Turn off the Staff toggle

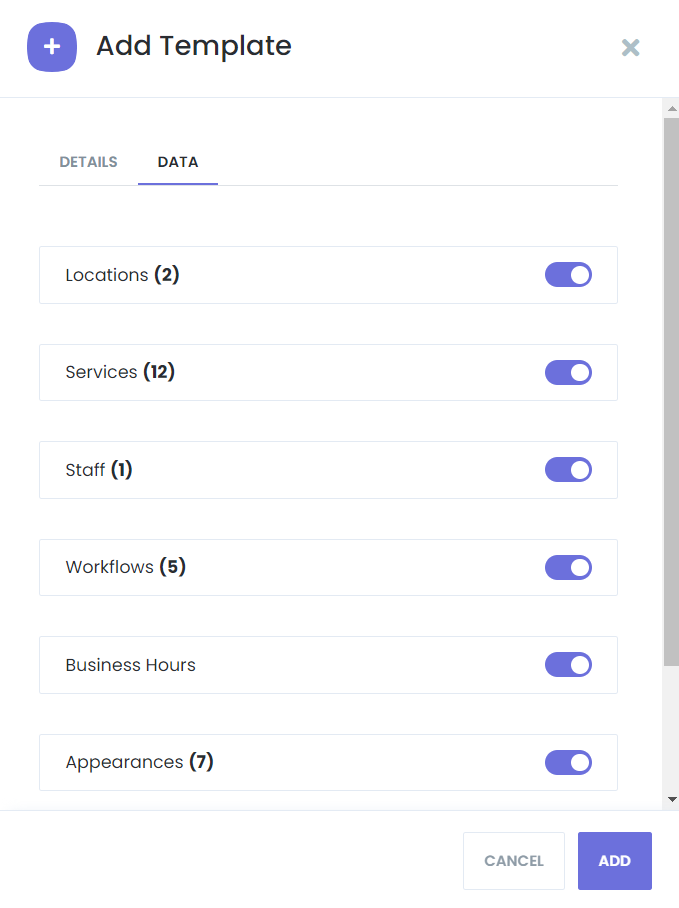click(568, 470)
